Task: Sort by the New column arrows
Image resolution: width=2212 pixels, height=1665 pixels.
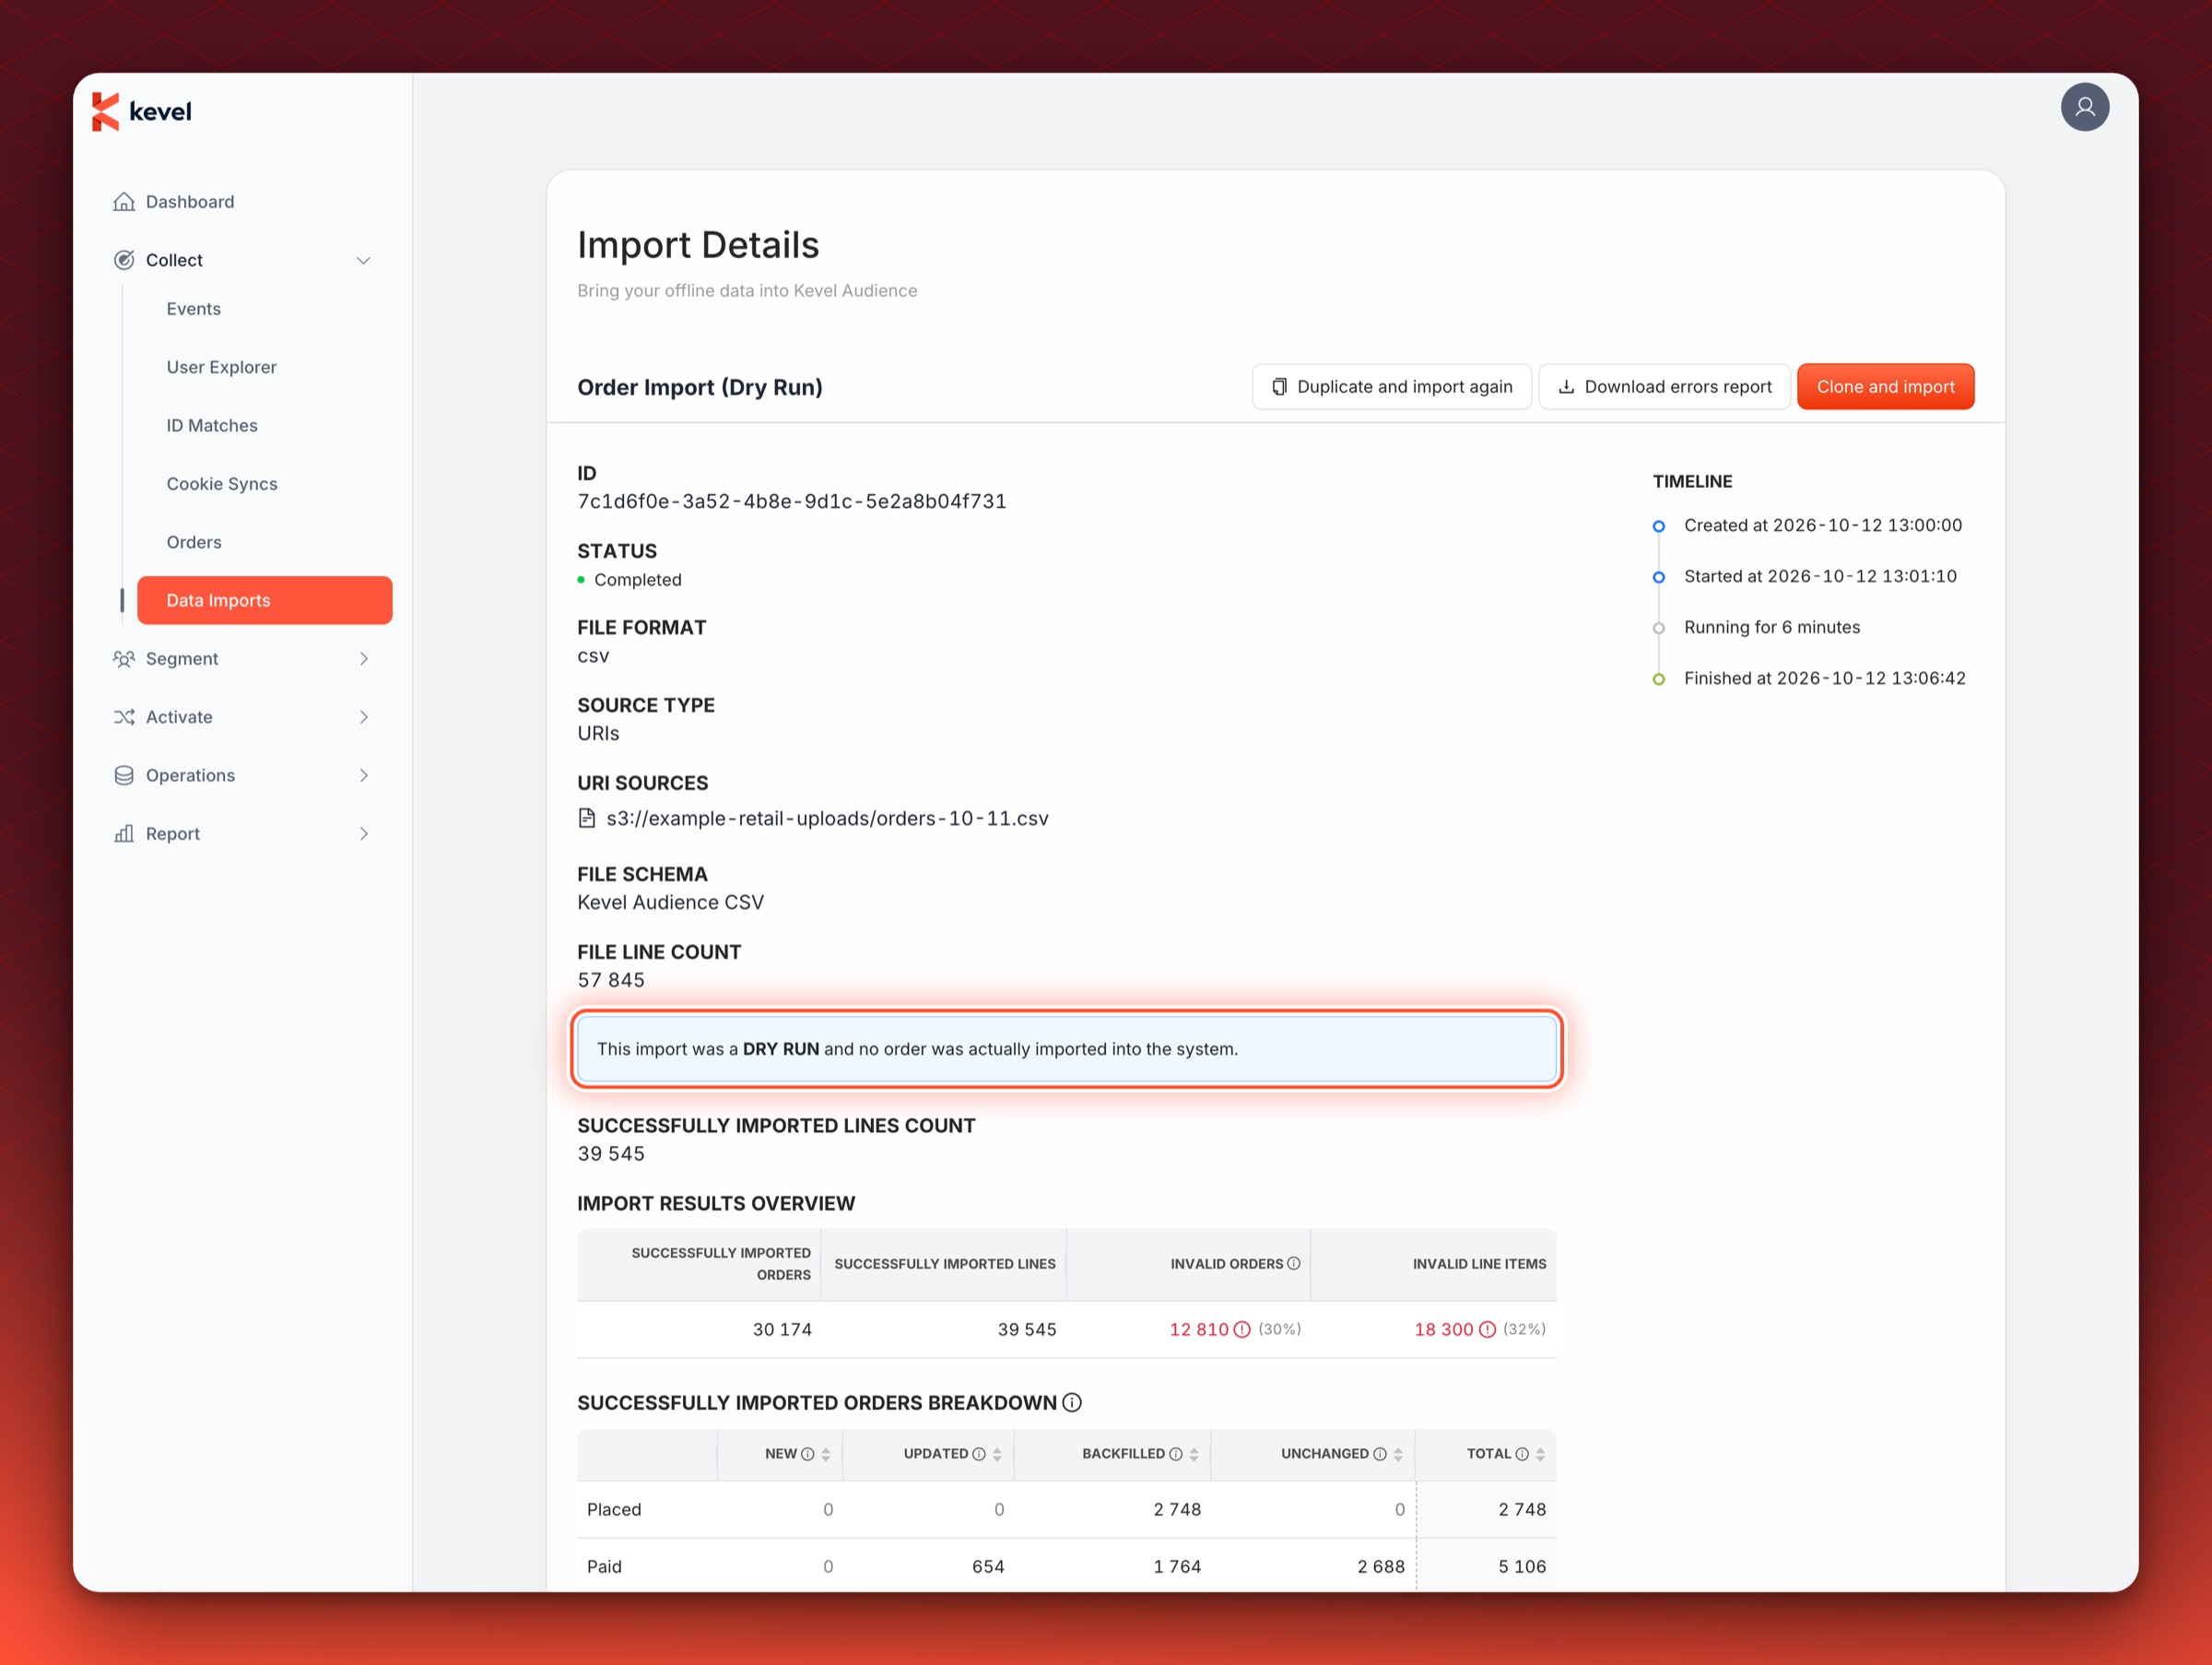Action: [826, 1455]
